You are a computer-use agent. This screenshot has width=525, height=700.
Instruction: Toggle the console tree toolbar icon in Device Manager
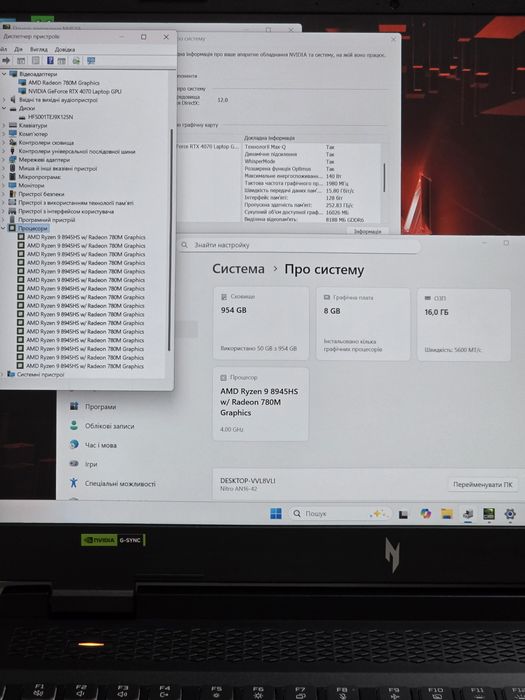click(21, 60)
